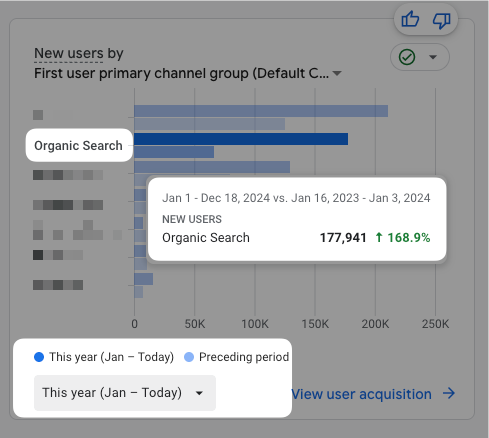Click the 250K axis label
This screenshot has width=489, height=438.
(435, 324)
